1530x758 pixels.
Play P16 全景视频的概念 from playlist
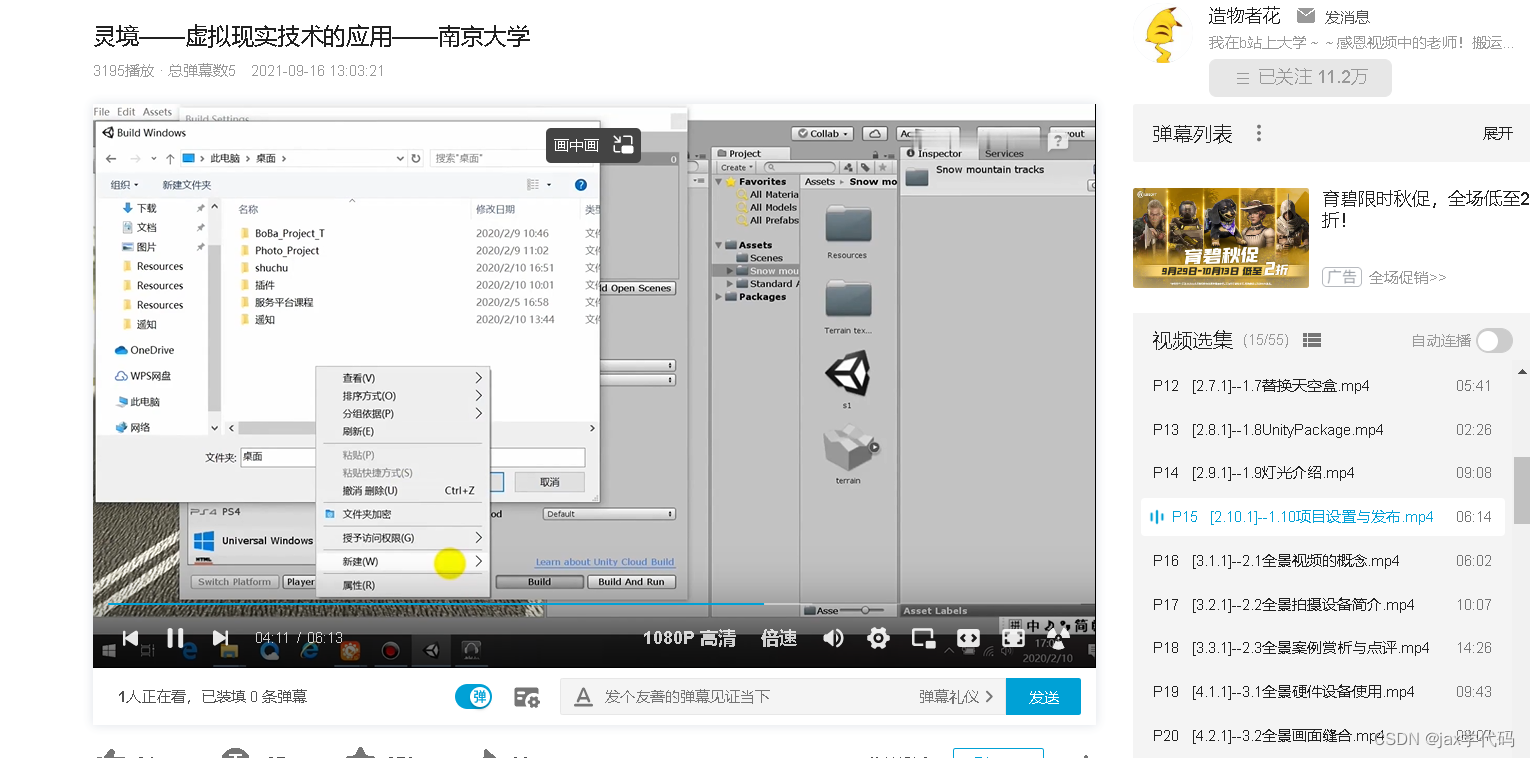pos(1323,561)
